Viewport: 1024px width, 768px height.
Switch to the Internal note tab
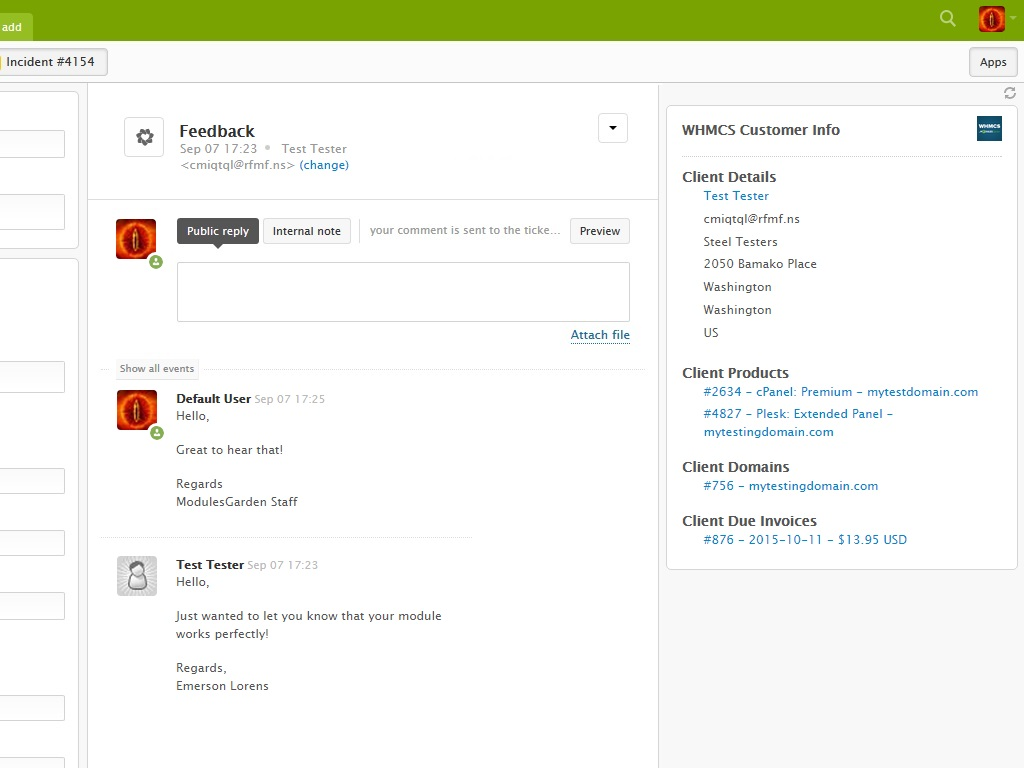click(306, 231)
